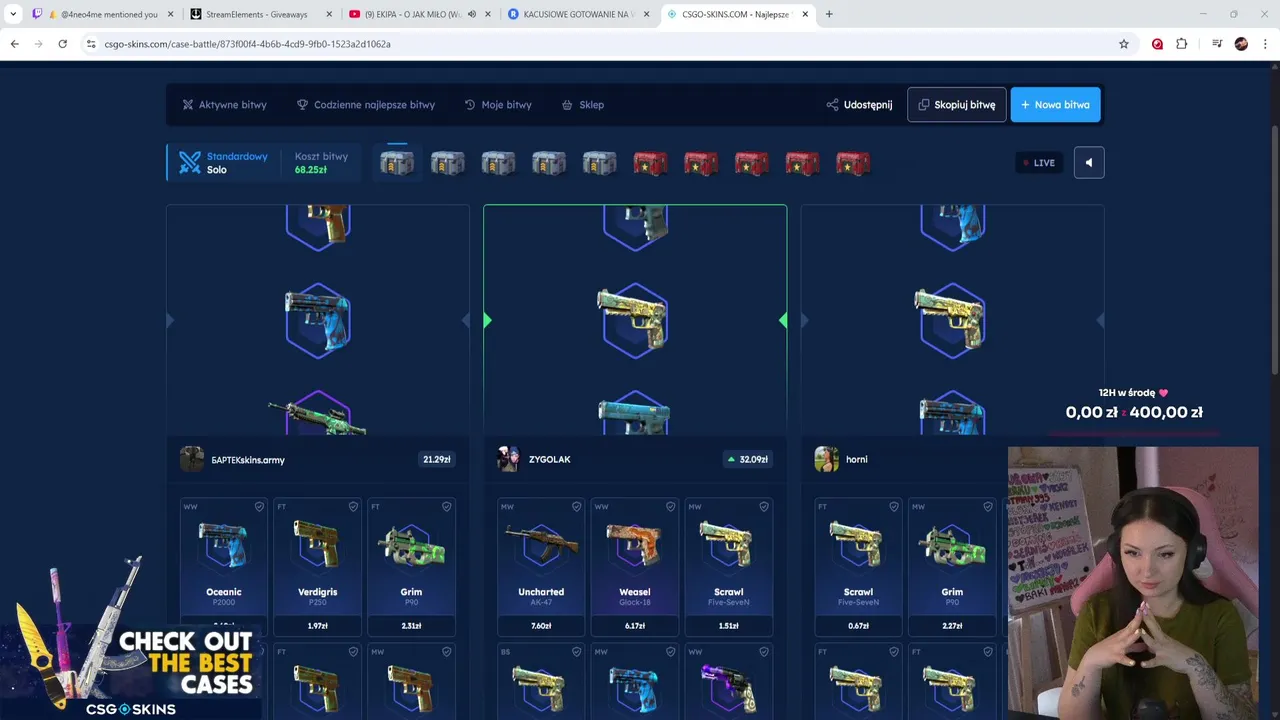1280x720 pixels.
Task: Open the Oceanic P2000 item card
Action: [x=224, y=567]
